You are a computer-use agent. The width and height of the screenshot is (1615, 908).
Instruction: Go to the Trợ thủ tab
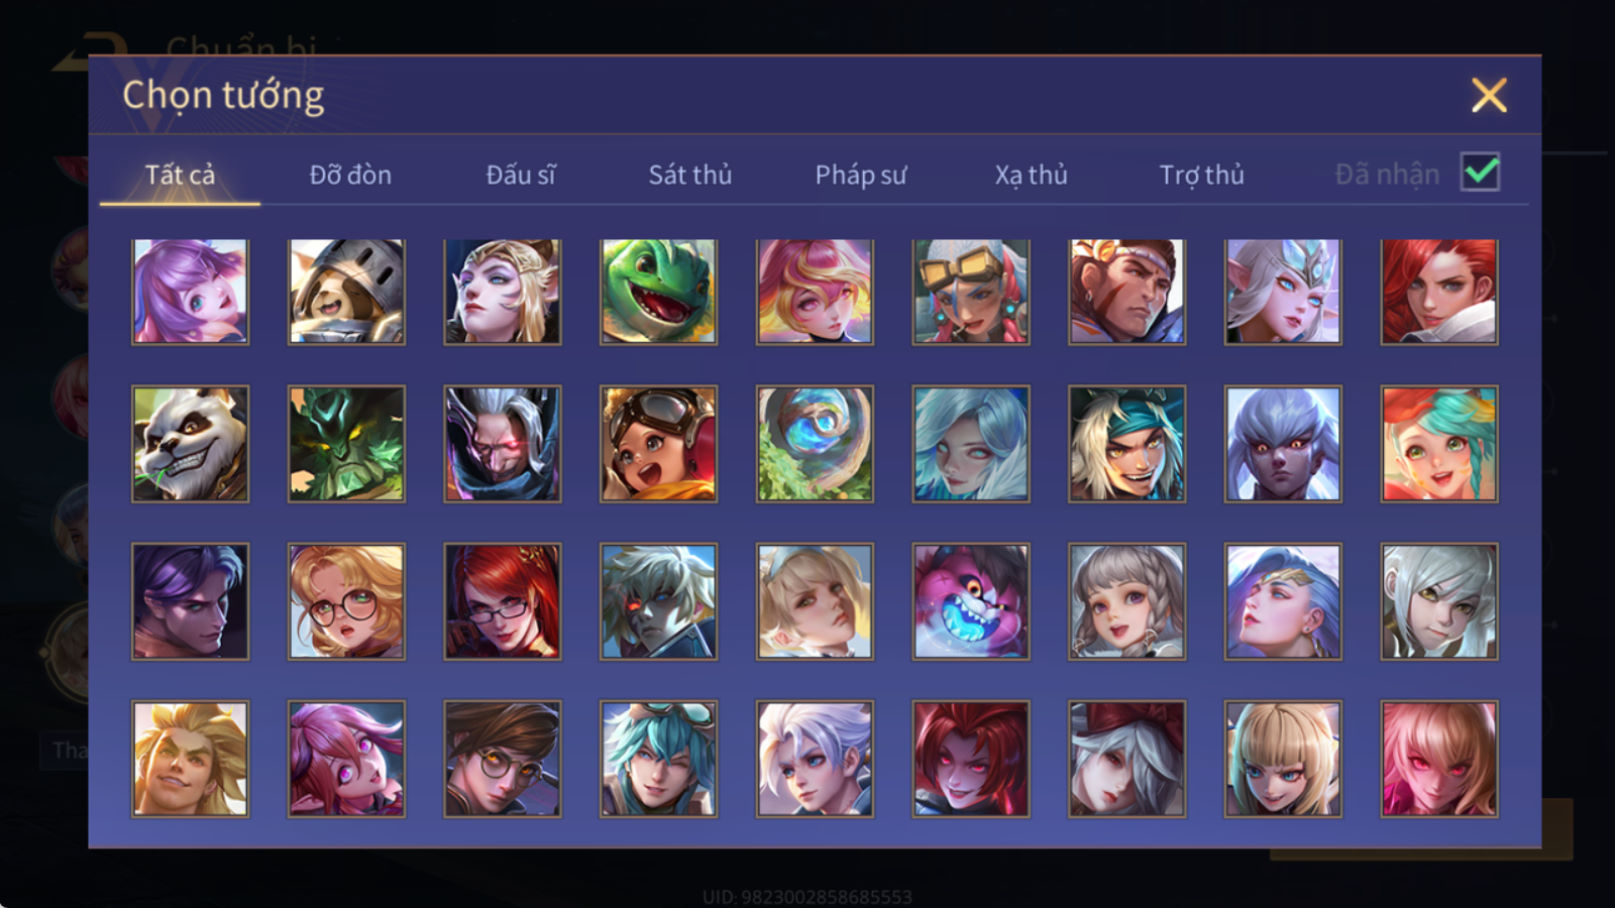point(1201,175)
